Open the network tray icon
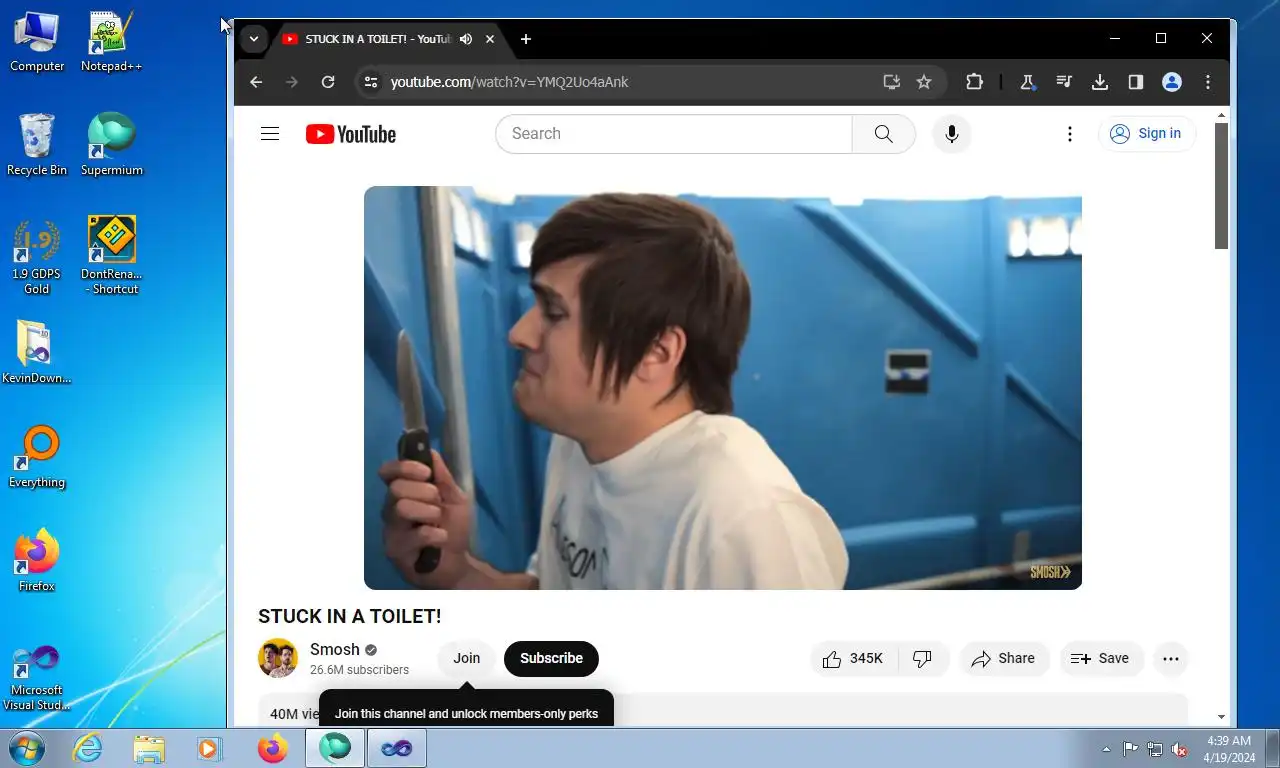Viewport: 1280px width, 768px height. [1155, 749]
